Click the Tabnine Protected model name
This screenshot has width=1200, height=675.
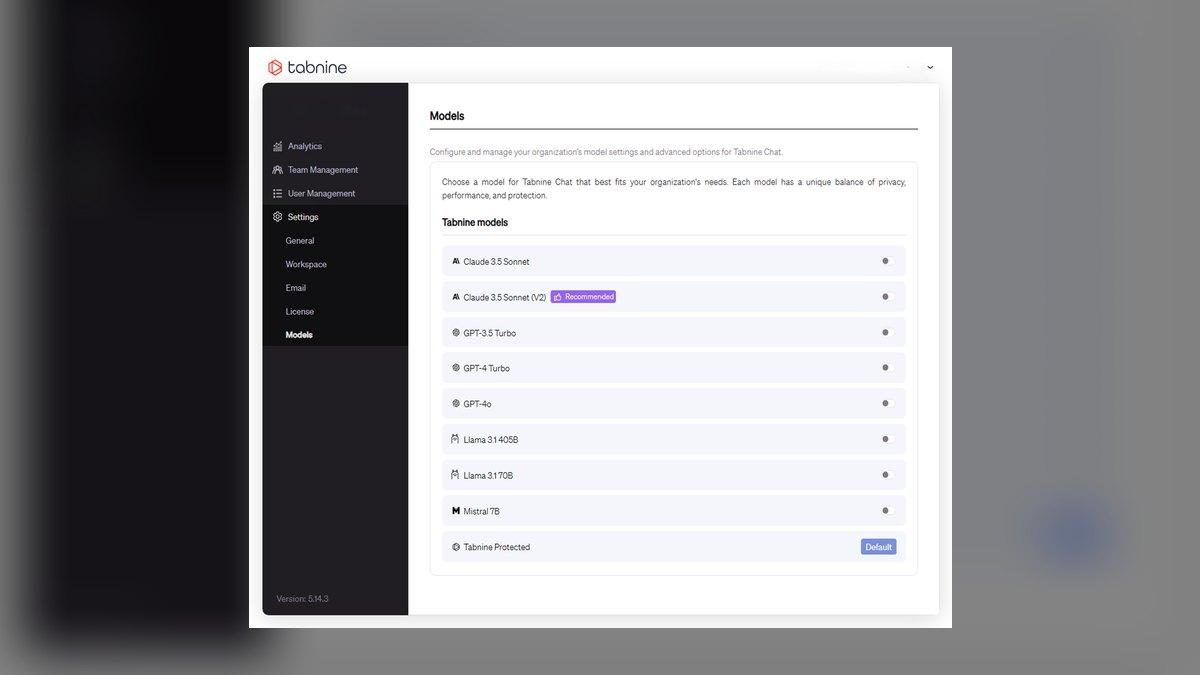click(497, 548)
